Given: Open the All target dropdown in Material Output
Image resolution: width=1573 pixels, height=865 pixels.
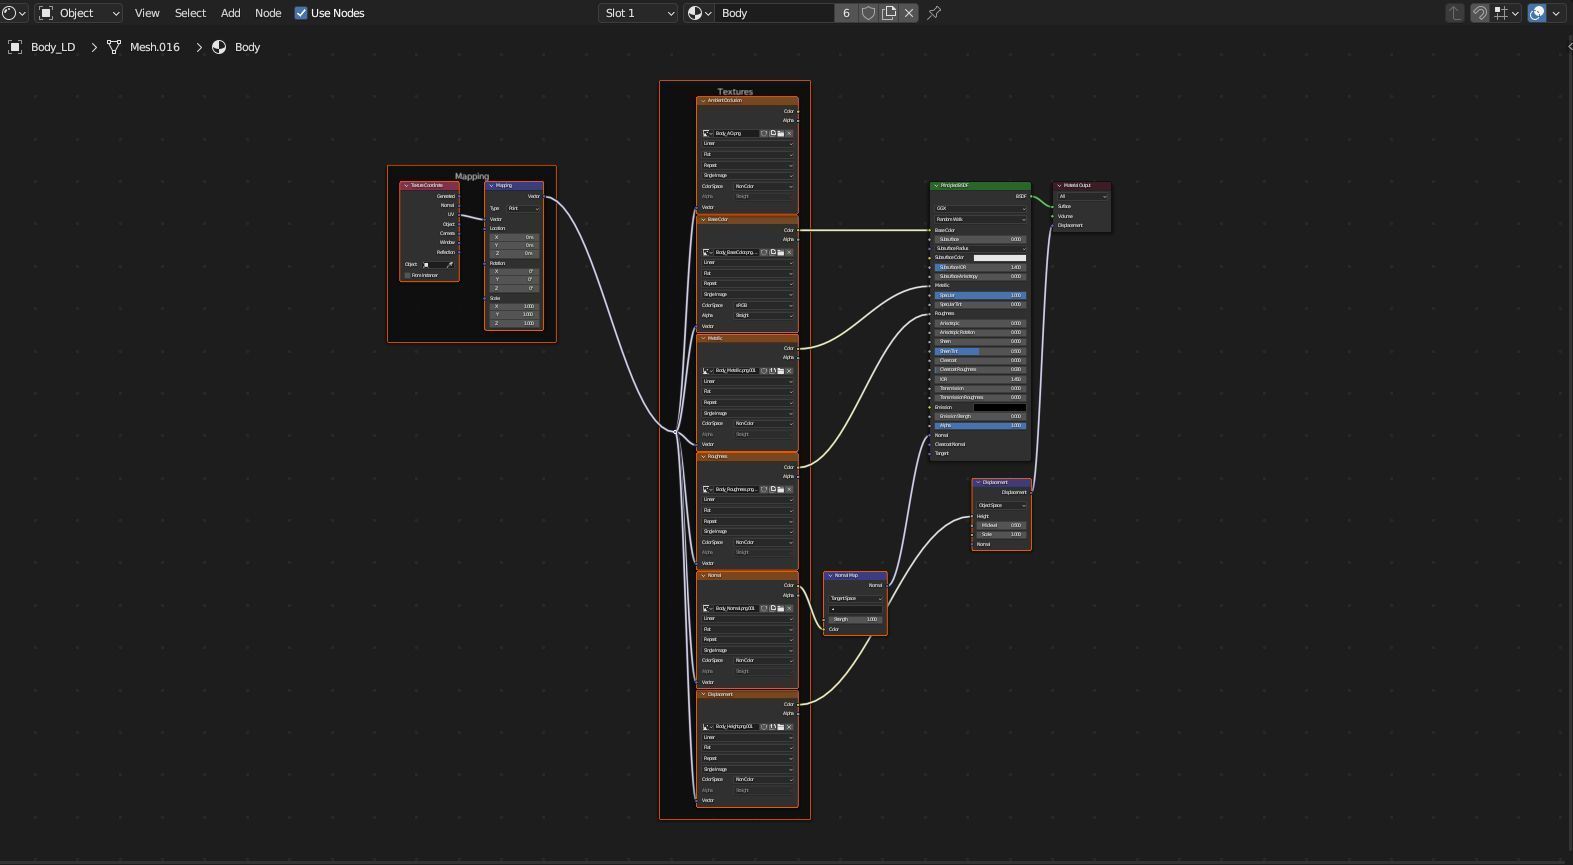Looking at the screenshot, I should [1083, 196].
